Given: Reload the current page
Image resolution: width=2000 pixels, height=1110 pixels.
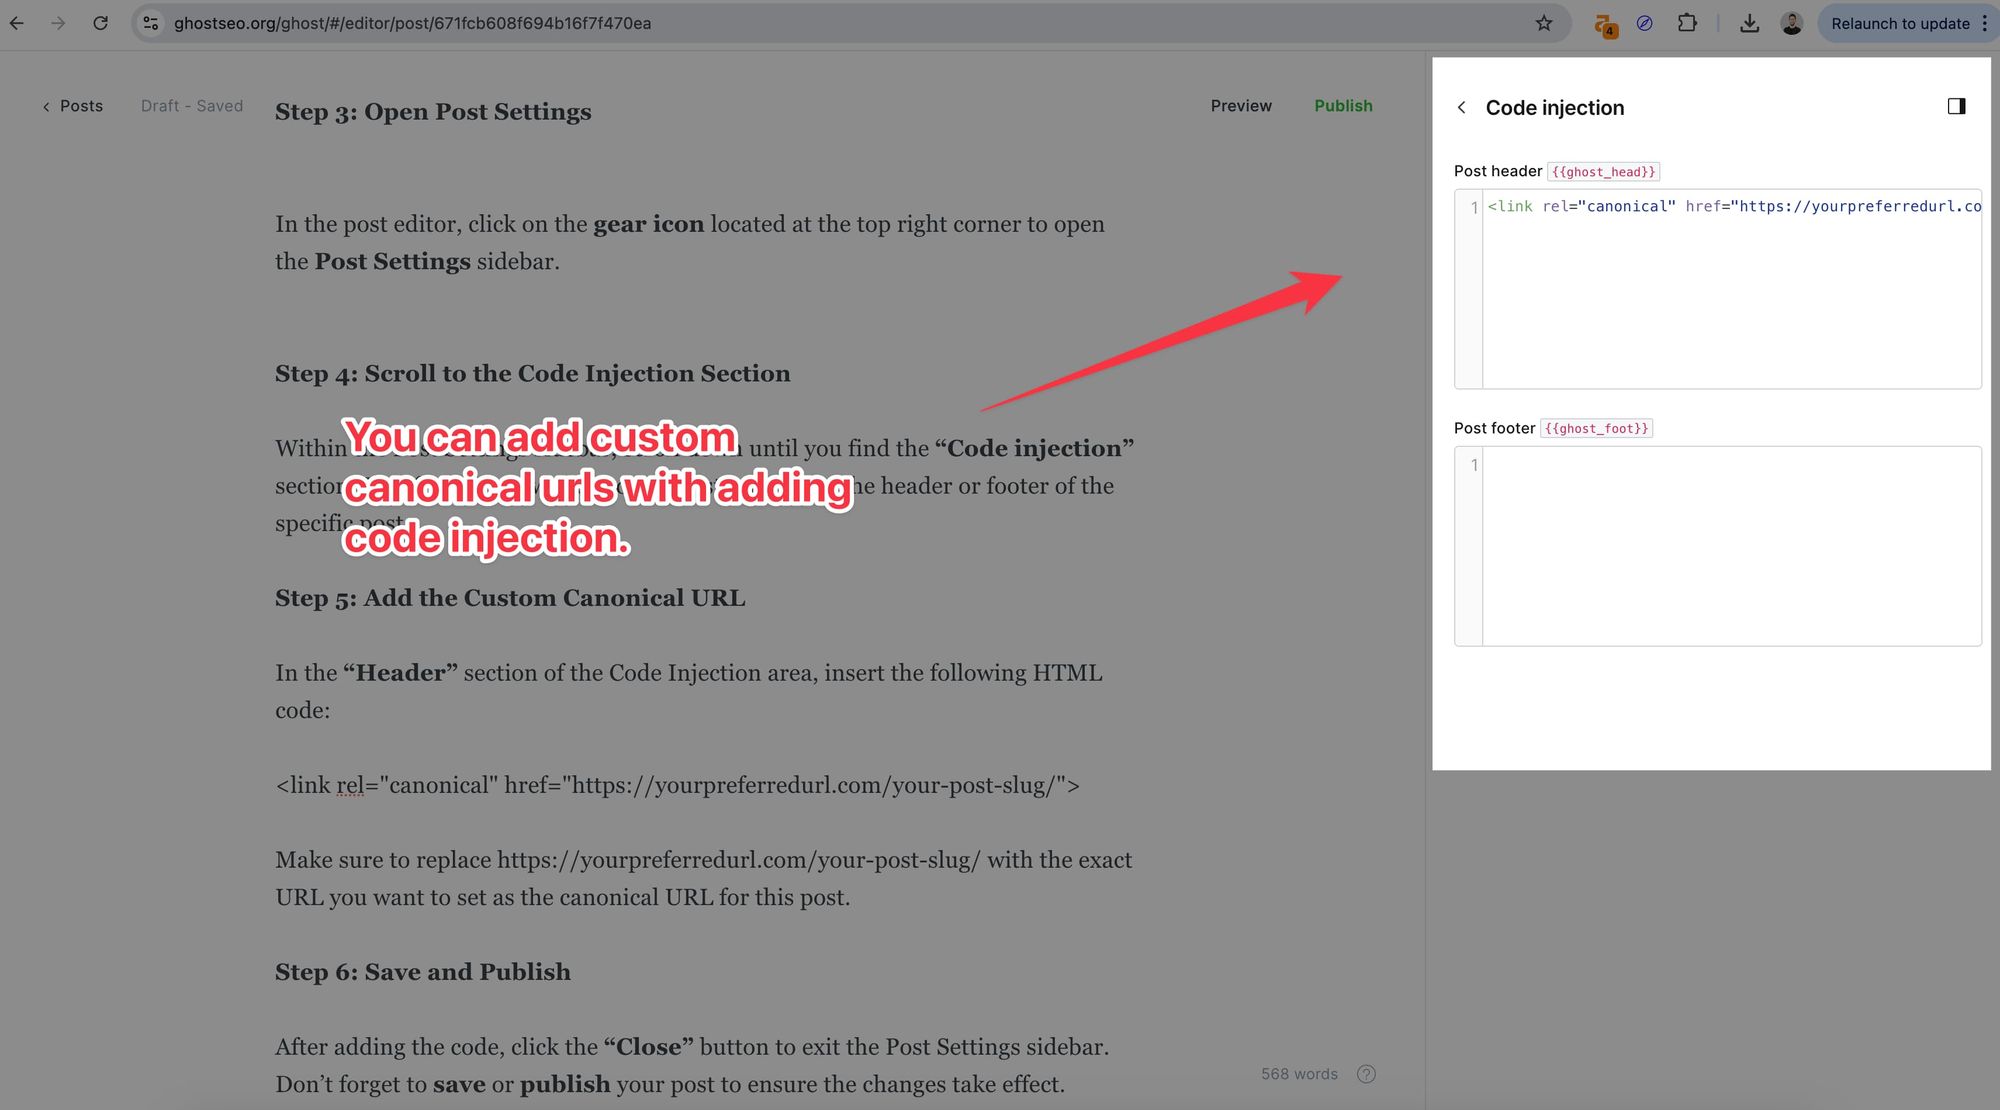Looking at the screenshot, I should pos(100,23).
